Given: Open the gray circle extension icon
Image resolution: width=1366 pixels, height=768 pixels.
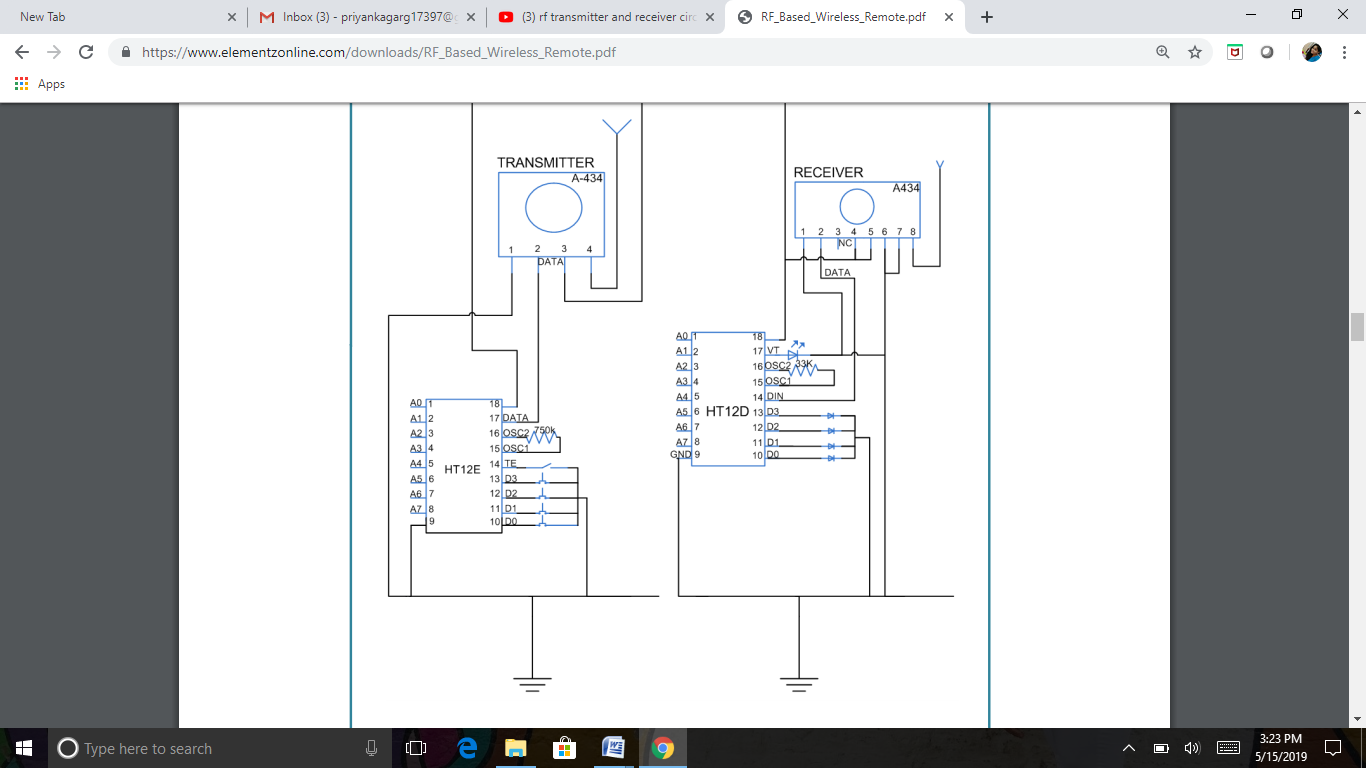Looking at the screenshot, I should point(1267,52).
